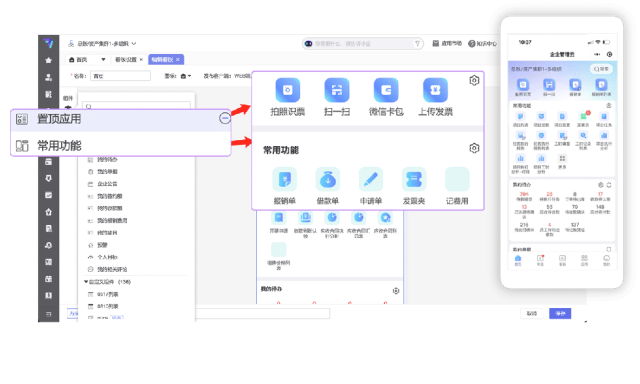
Task: Open the 扫一扫 scan icon
Action: (337, 90)
